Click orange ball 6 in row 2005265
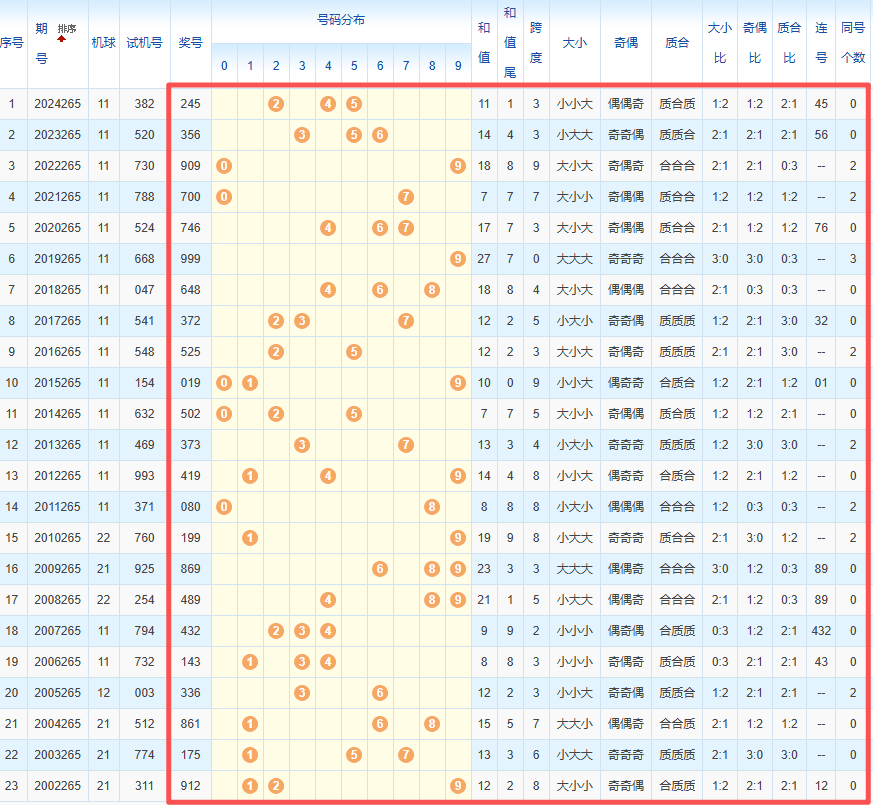Viewport: 873px width, 805px height. pyautogui.click(x=380, y=693)
